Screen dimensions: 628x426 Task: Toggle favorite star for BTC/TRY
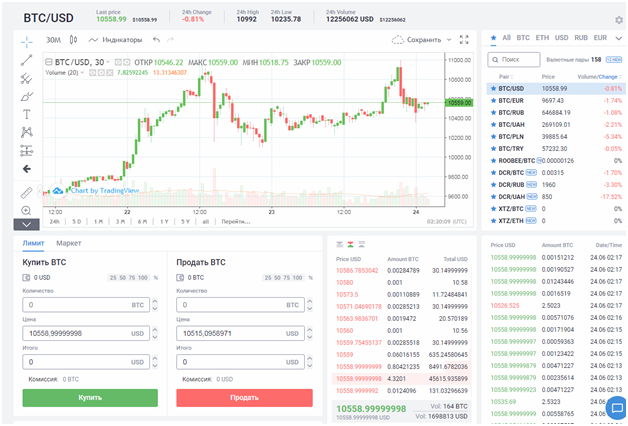pyautogui.click(x=493, y=149)
